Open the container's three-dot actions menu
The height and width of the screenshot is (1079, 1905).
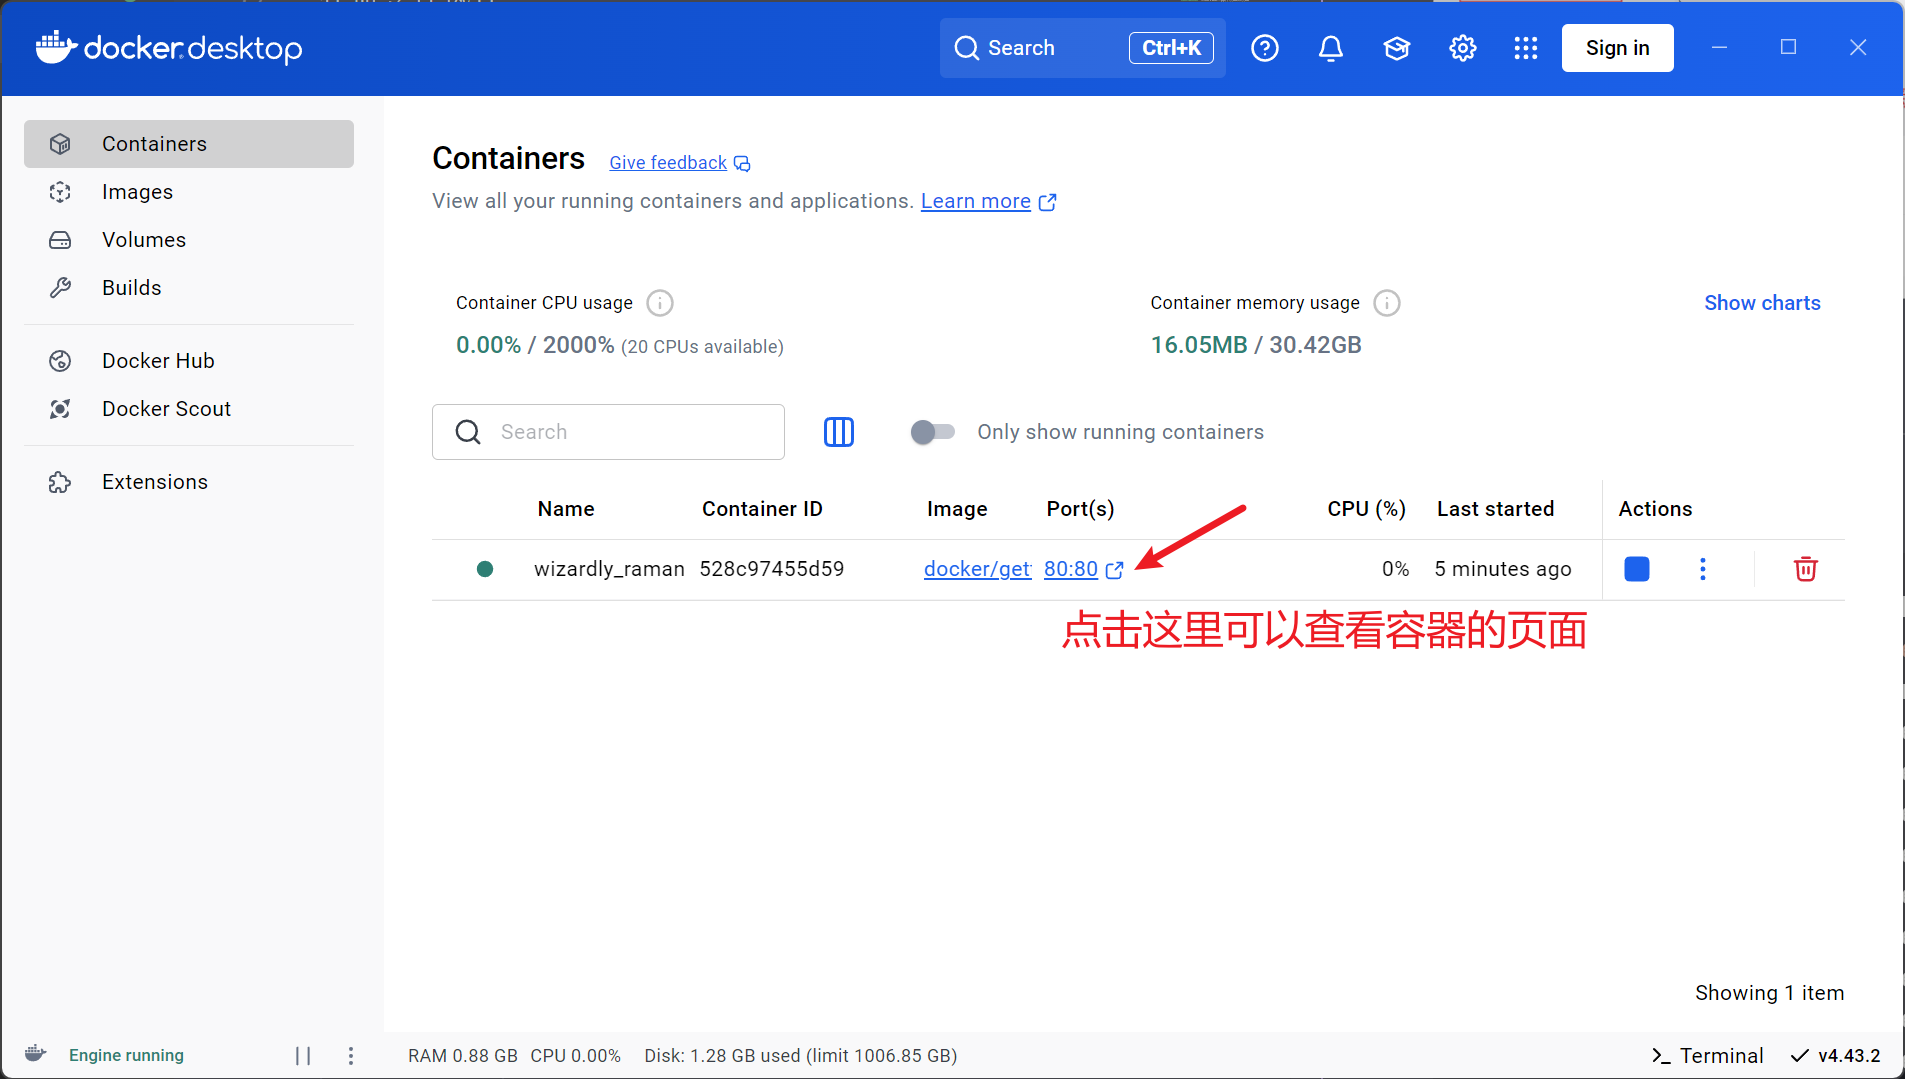pos(1704,569)
